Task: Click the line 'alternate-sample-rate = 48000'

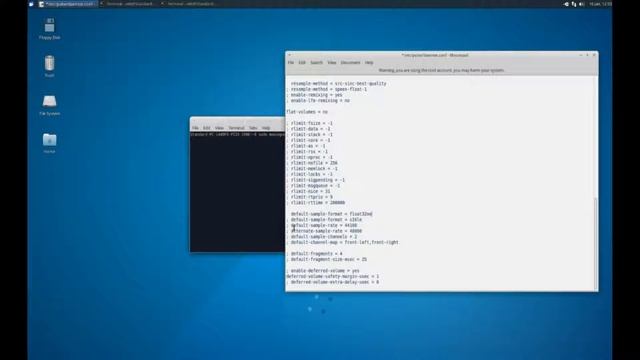Action: coord(324,231)
